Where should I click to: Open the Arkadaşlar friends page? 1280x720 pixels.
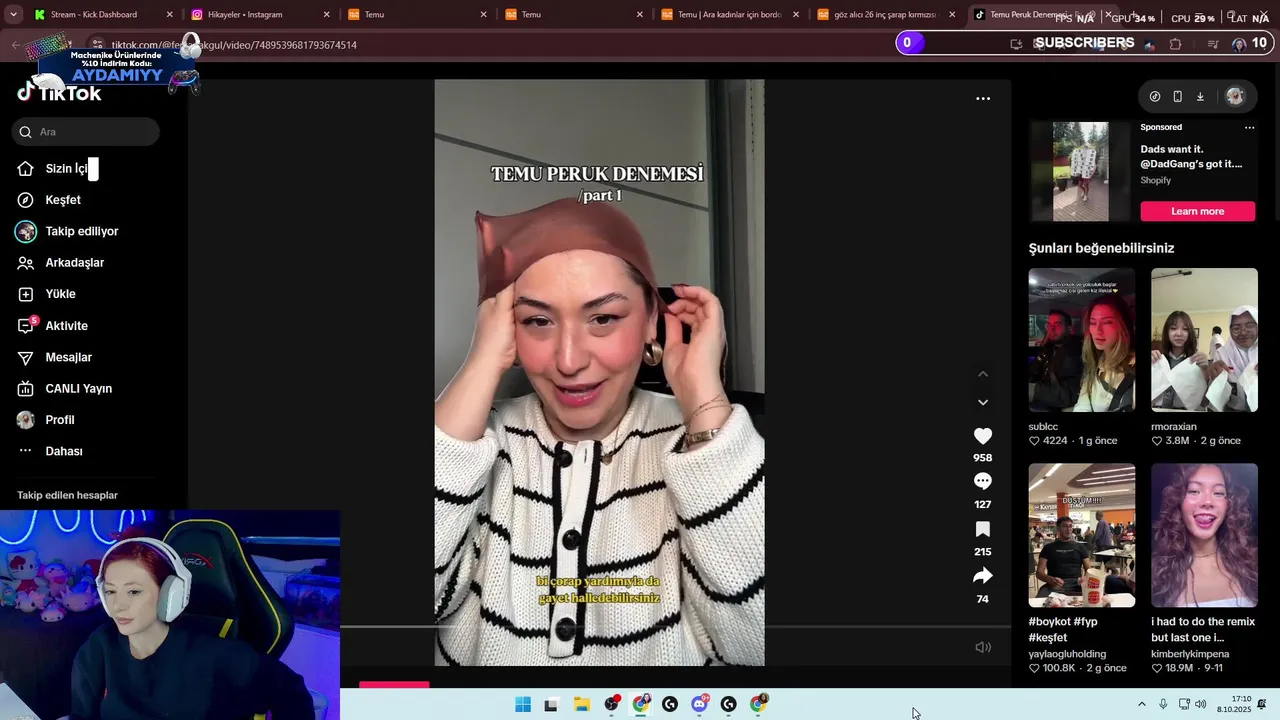61,263
